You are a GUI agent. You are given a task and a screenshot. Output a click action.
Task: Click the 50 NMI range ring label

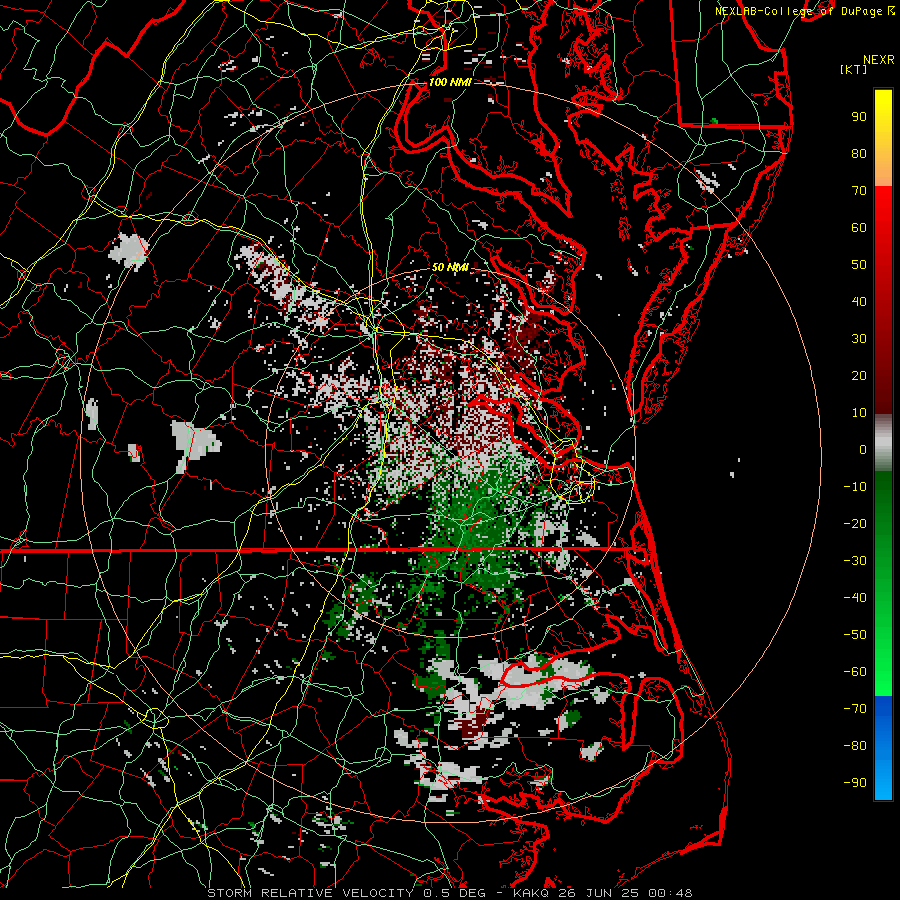pos(449,267)
